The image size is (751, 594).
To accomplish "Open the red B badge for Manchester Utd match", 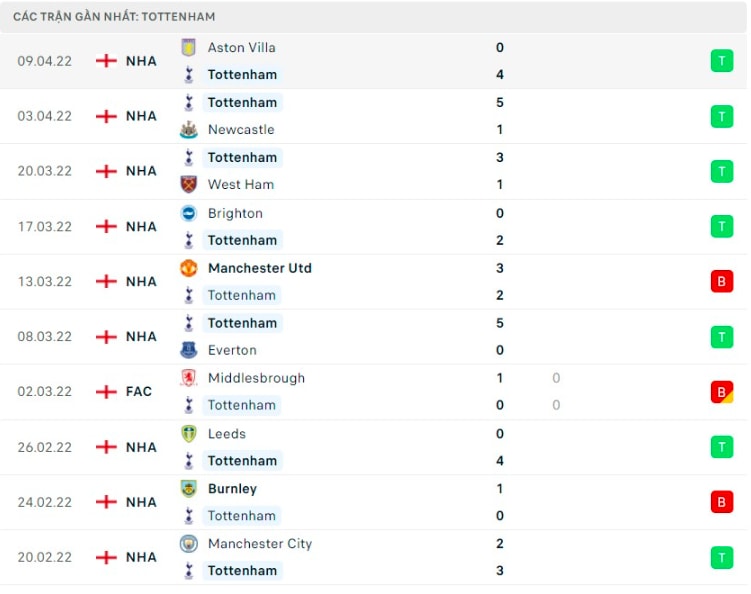I will [722, 281].
